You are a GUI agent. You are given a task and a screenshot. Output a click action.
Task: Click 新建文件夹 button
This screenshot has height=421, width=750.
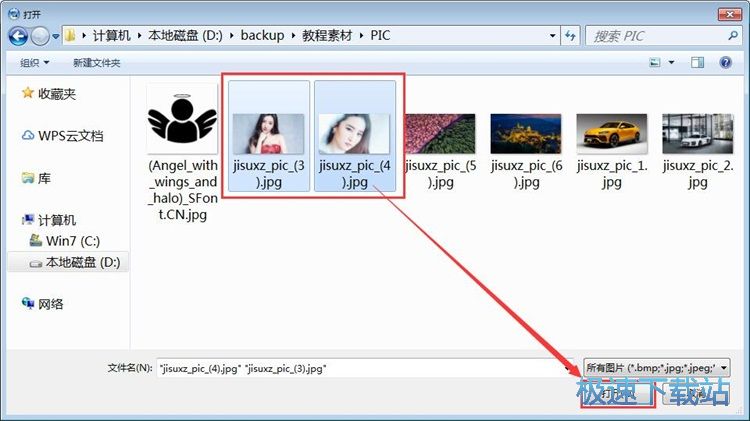pyautogui.click(x=97, y=63)
